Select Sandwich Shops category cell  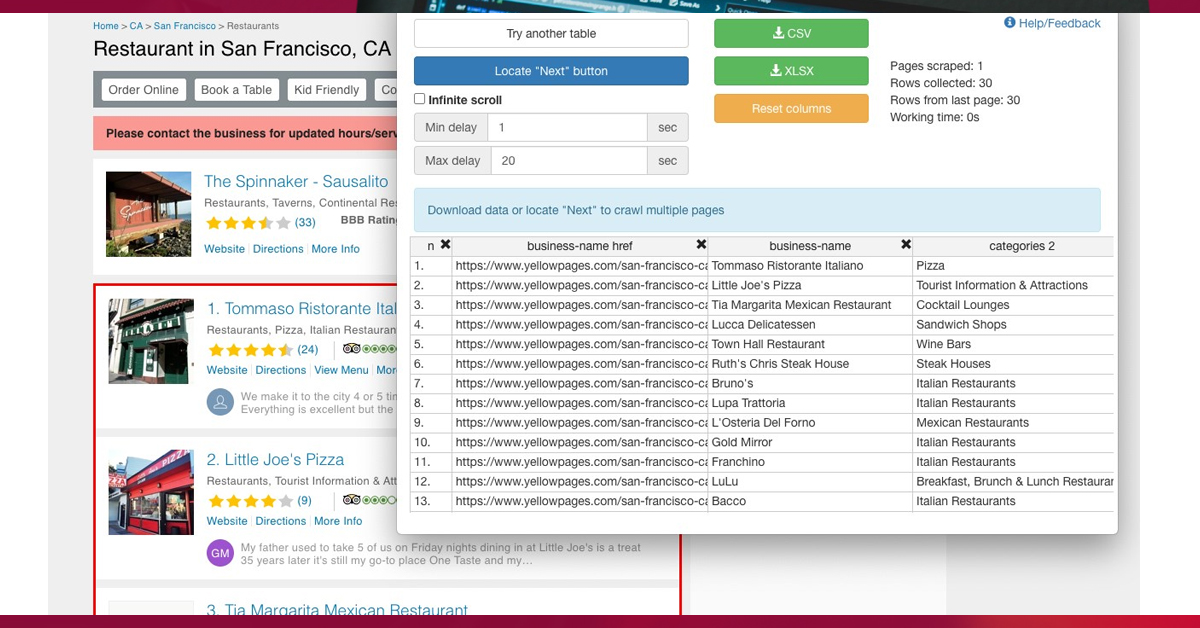coord(1013,325)
